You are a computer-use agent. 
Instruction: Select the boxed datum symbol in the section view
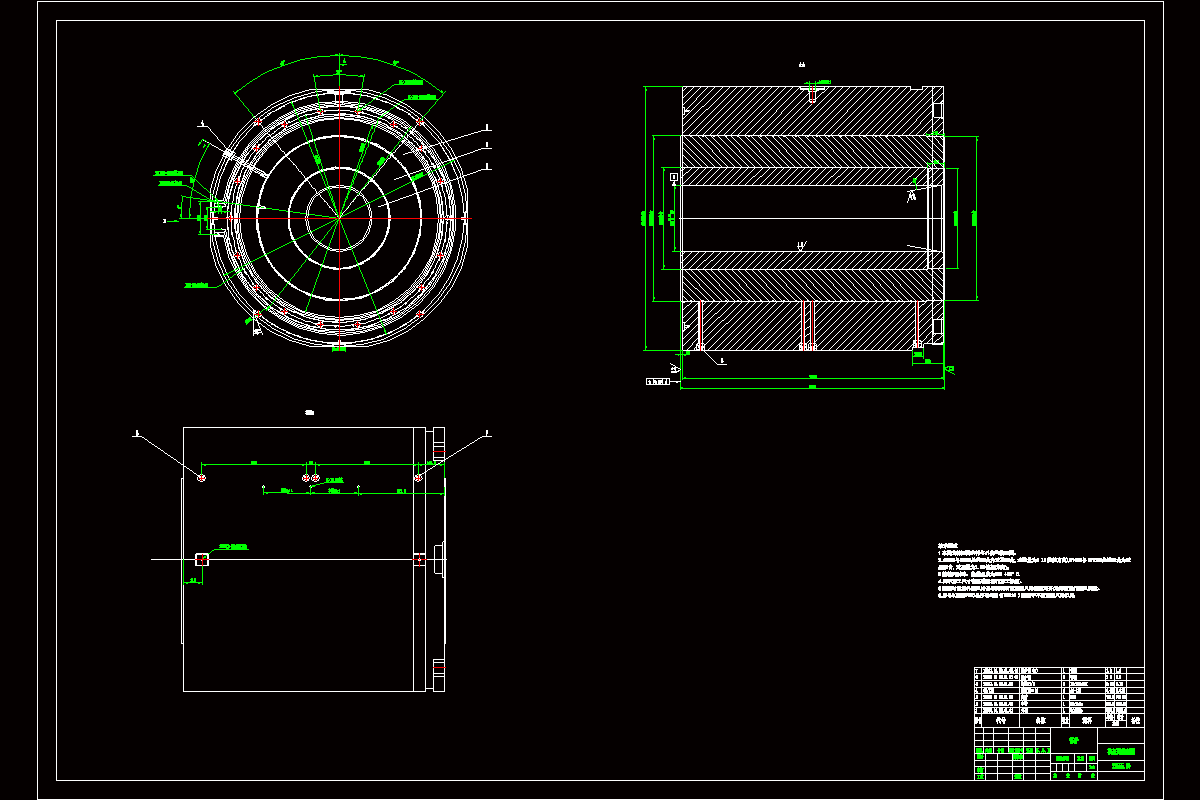674,177
